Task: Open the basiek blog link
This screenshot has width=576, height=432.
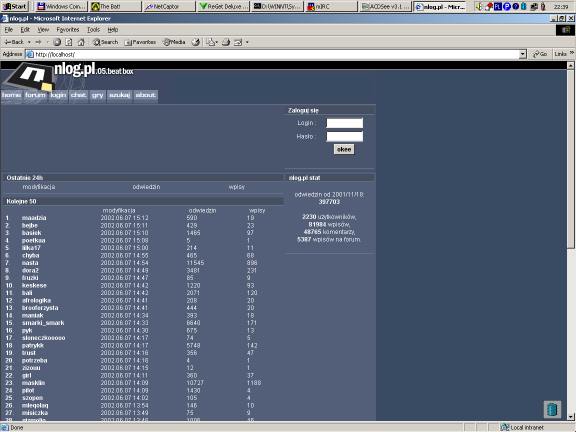Action: pos(31,233)
